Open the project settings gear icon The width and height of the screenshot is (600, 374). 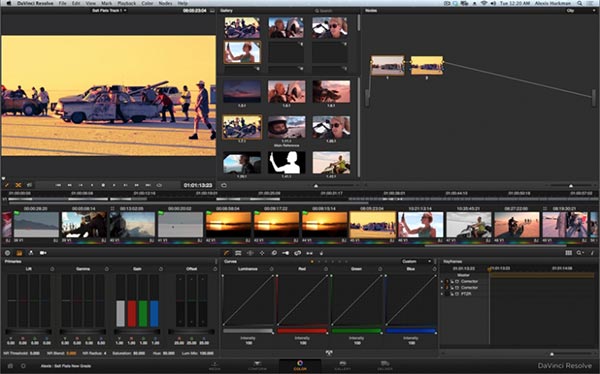[23, 366]
